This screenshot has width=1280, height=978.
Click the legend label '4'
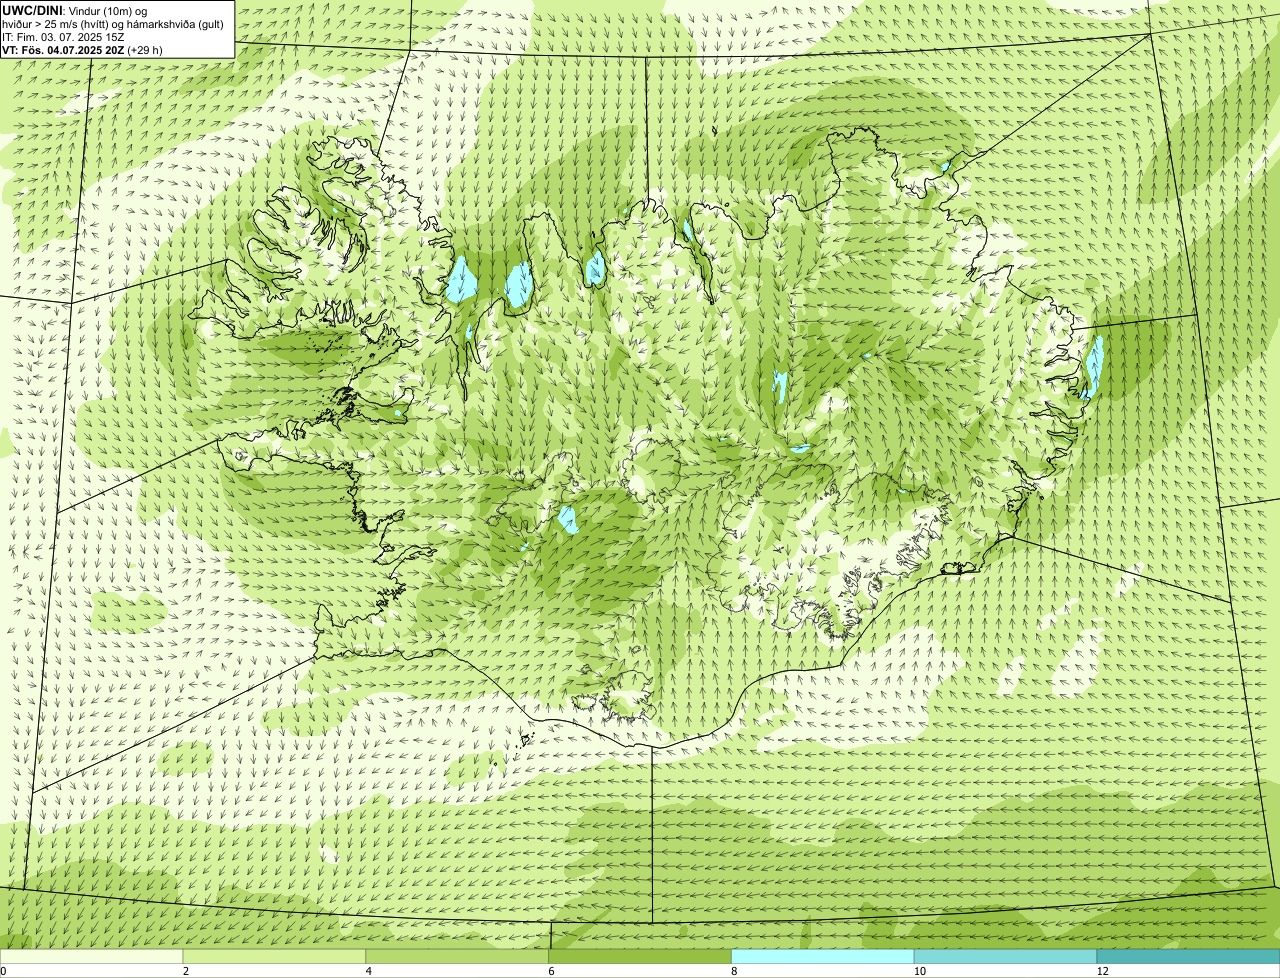pyautogui.click(x=369, y=971)
